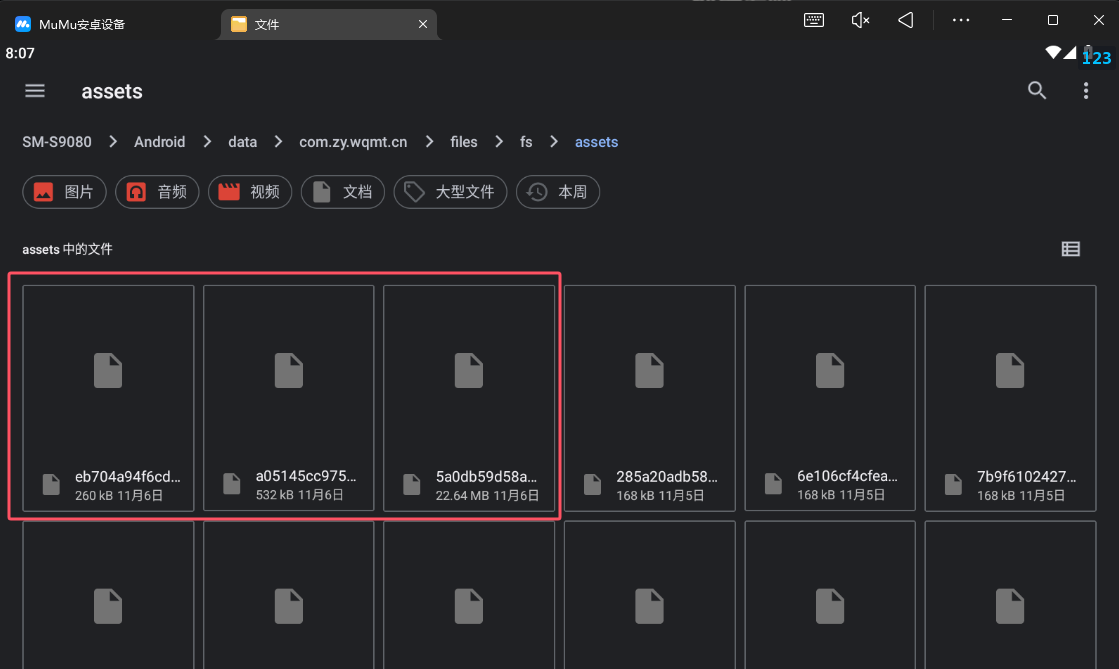Image resolution: width=1119 pixels, height=669 pixels.
Task: Select the MuMu安卓设备 home tab
Action: tap(70, 24)
